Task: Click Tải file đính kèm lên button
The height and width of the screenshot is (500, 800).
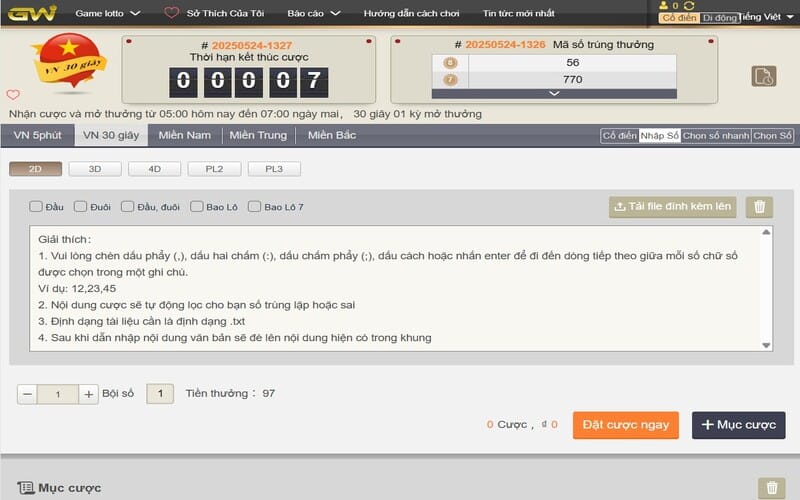Action: 672,207
